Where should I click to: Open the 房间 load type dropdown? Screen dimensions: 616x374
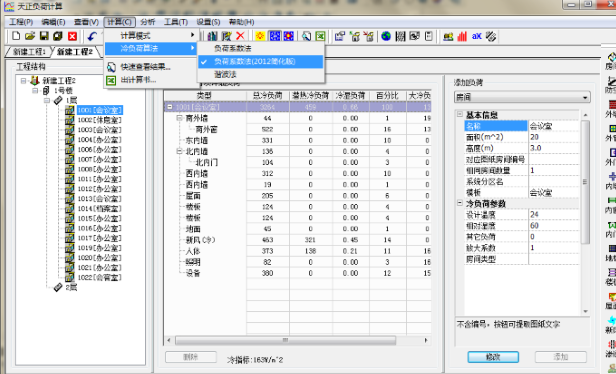586,97
